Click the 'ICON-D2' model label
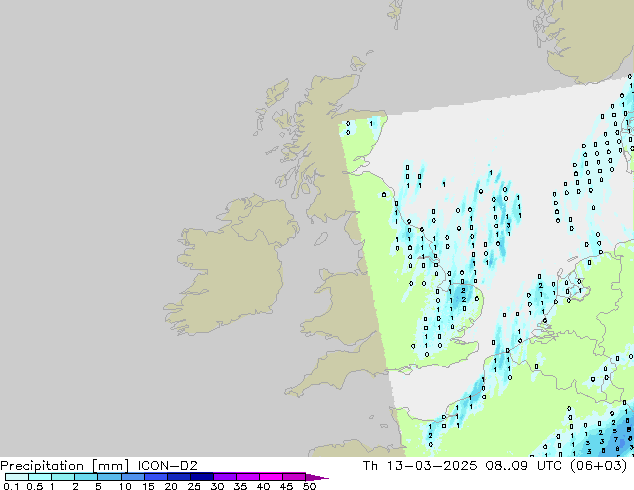Viewport: 634px width, 490px height. (167, 466)
